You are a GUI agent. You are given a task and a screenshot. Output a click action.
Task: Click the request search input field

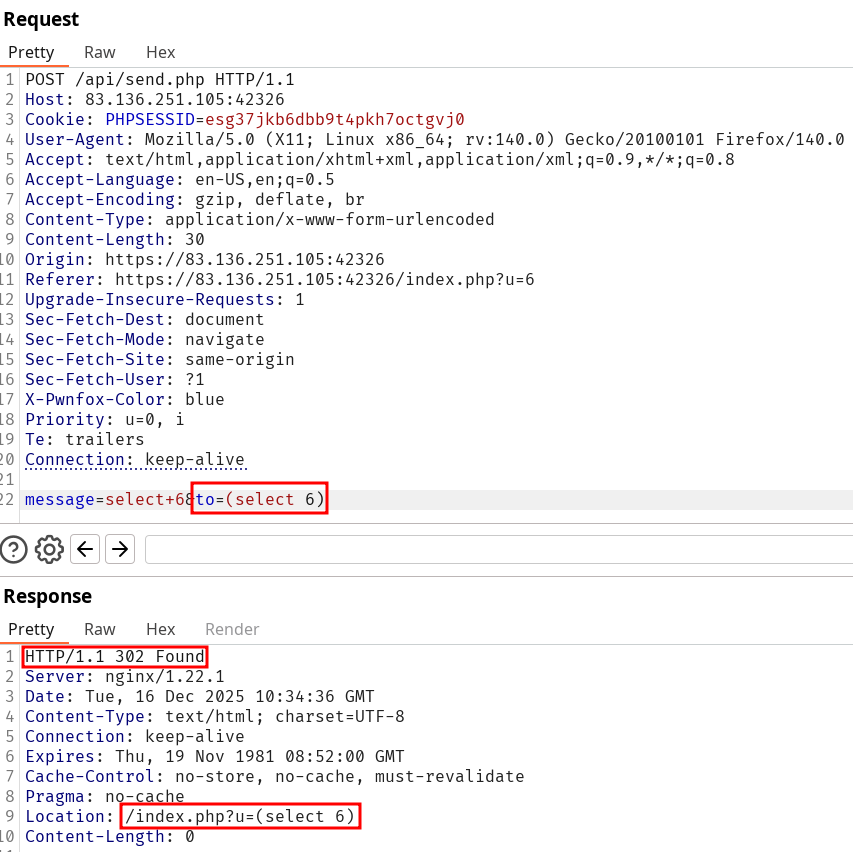(498, 549)
